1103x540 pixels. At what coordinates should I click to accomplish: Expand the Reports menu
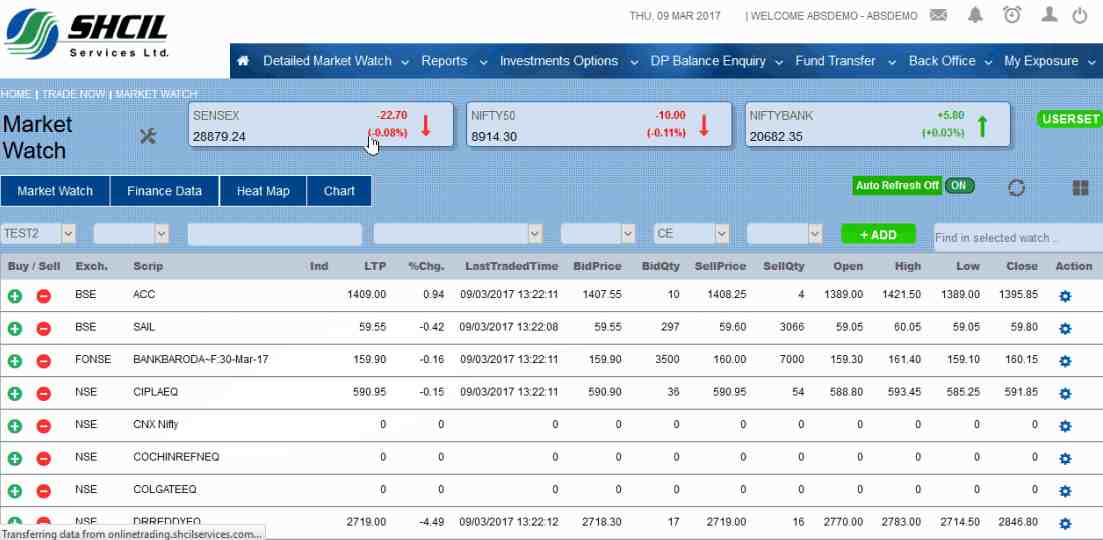tap(454, 61)
